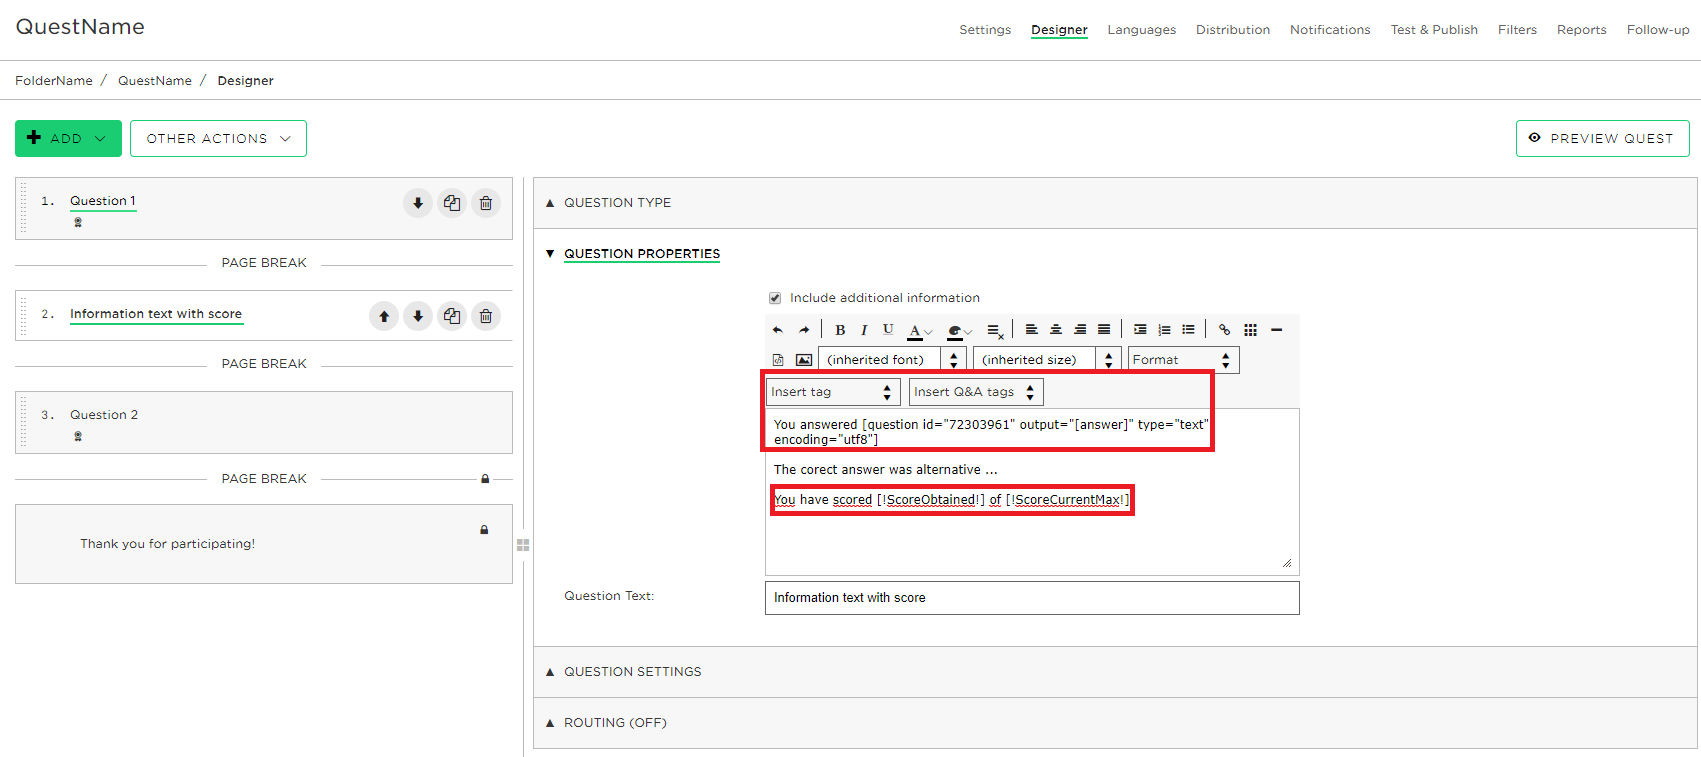The width and height of the screenshot is (1701, 757).
Task: Click the score badge icon under Question 1
Action: (78, 223)
